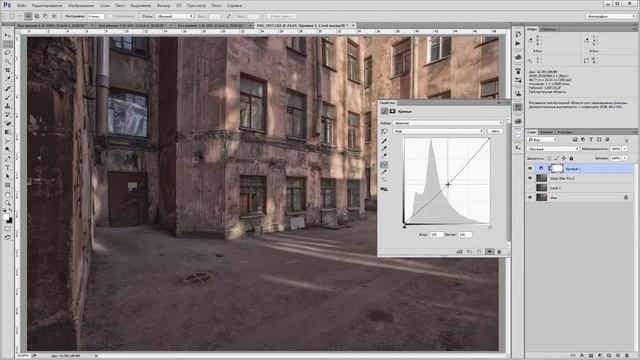
Task: Select the Eraser tool
Action: [8, 123]
